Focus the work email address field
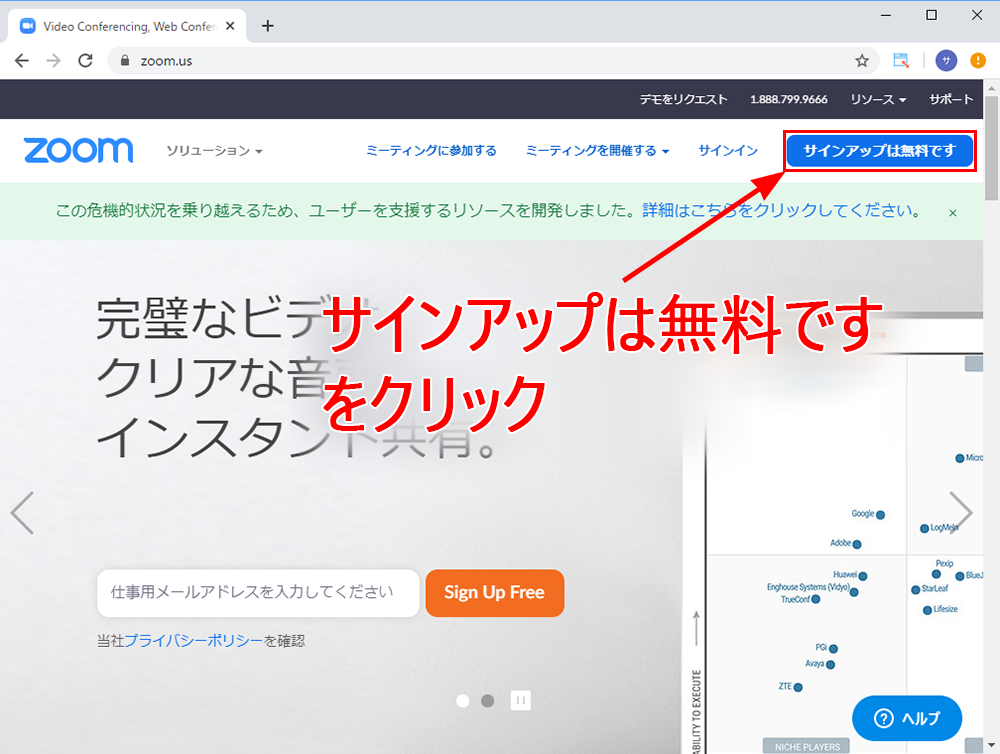1000x754 pixels. [x=258, y=593]
